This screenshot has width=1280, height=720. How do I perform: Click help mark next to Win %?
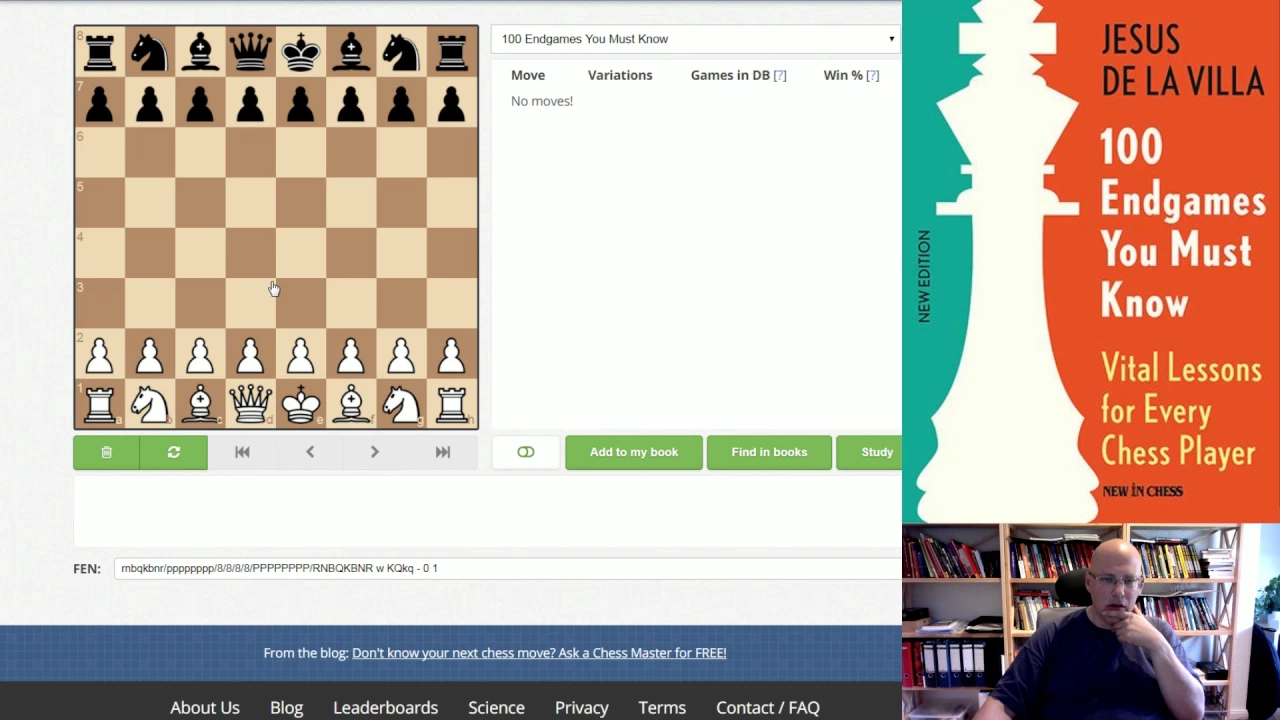coord(873,75)
